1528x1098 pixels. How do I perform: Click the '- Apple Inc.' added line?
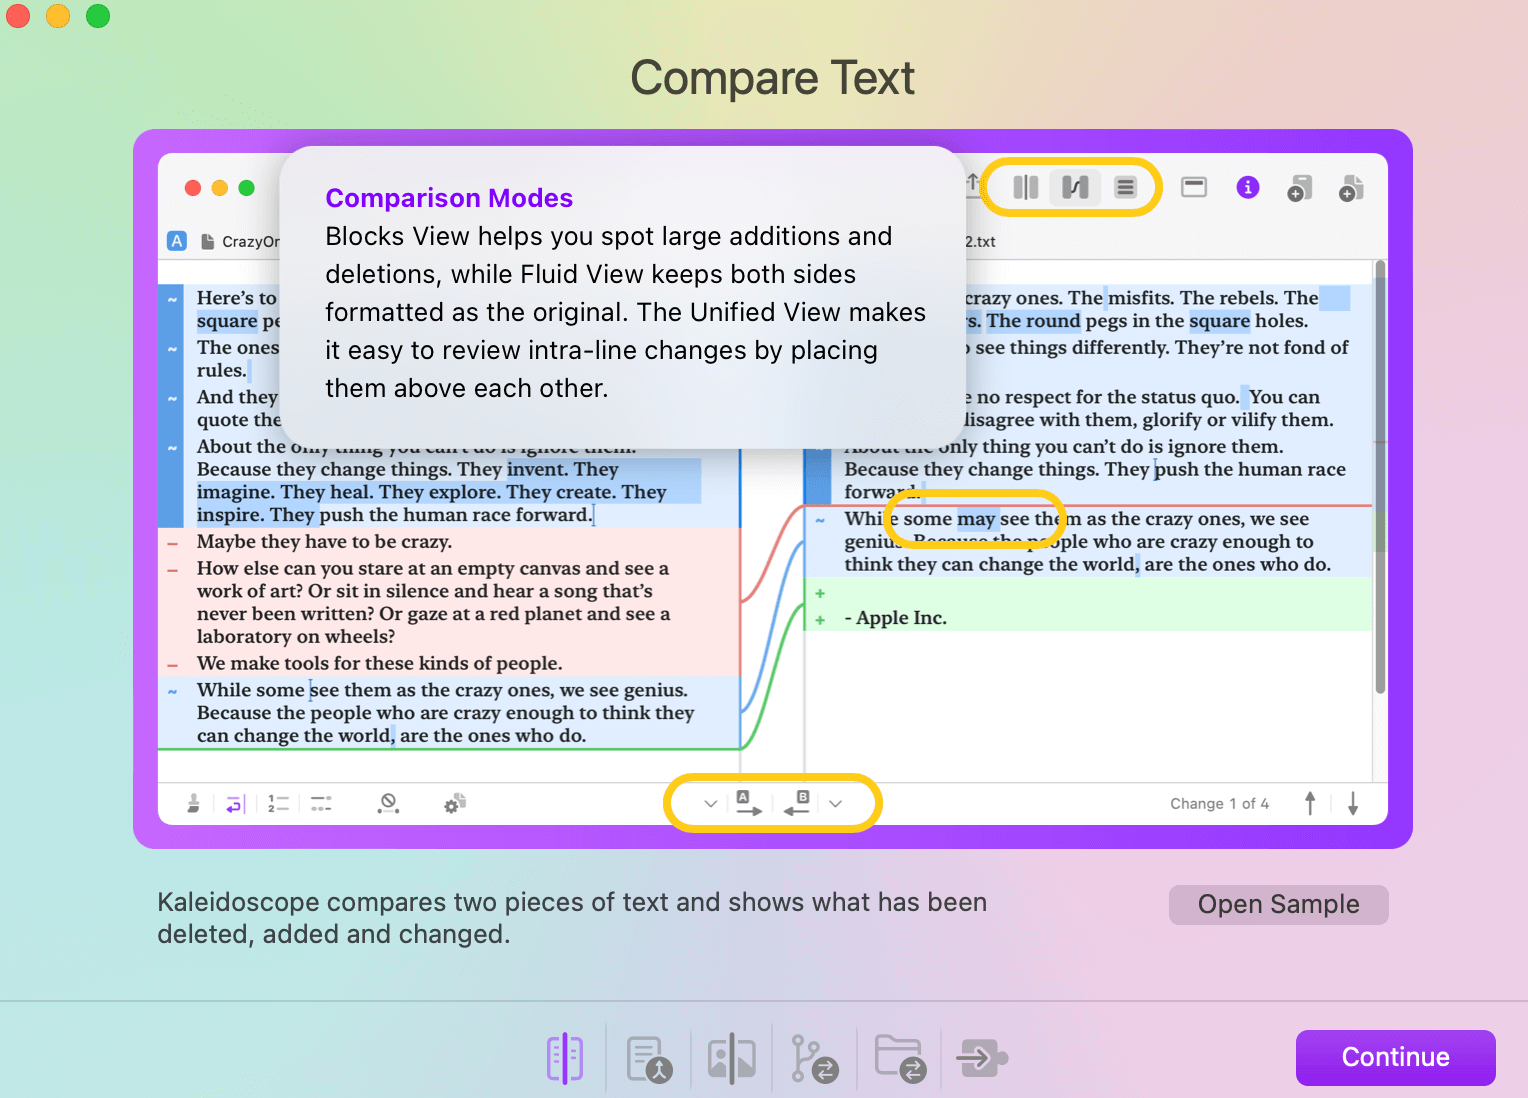point(895,618)
